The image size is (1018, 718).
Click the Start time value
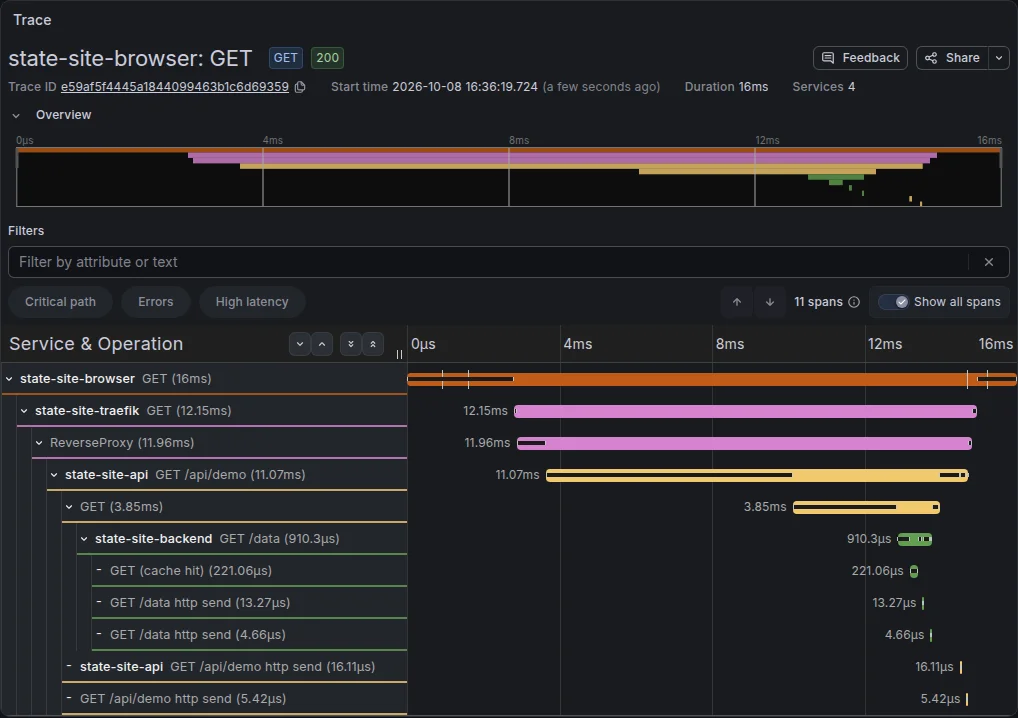point(465,87)
